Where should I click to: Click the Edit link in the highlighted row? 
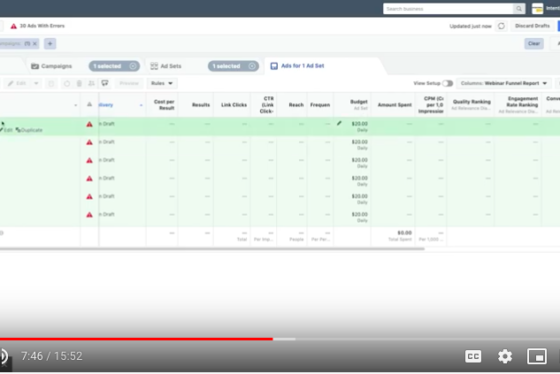tap(6, 130)
